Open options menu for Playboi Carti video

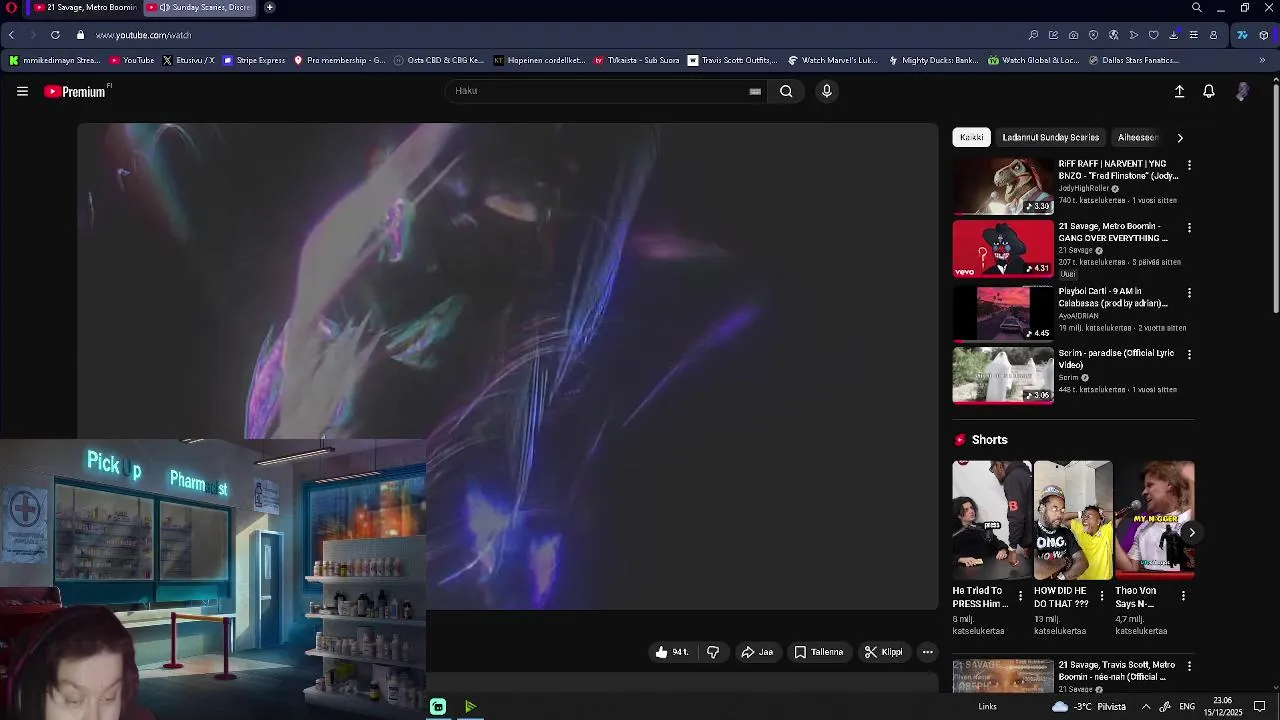coord(1189,293)
